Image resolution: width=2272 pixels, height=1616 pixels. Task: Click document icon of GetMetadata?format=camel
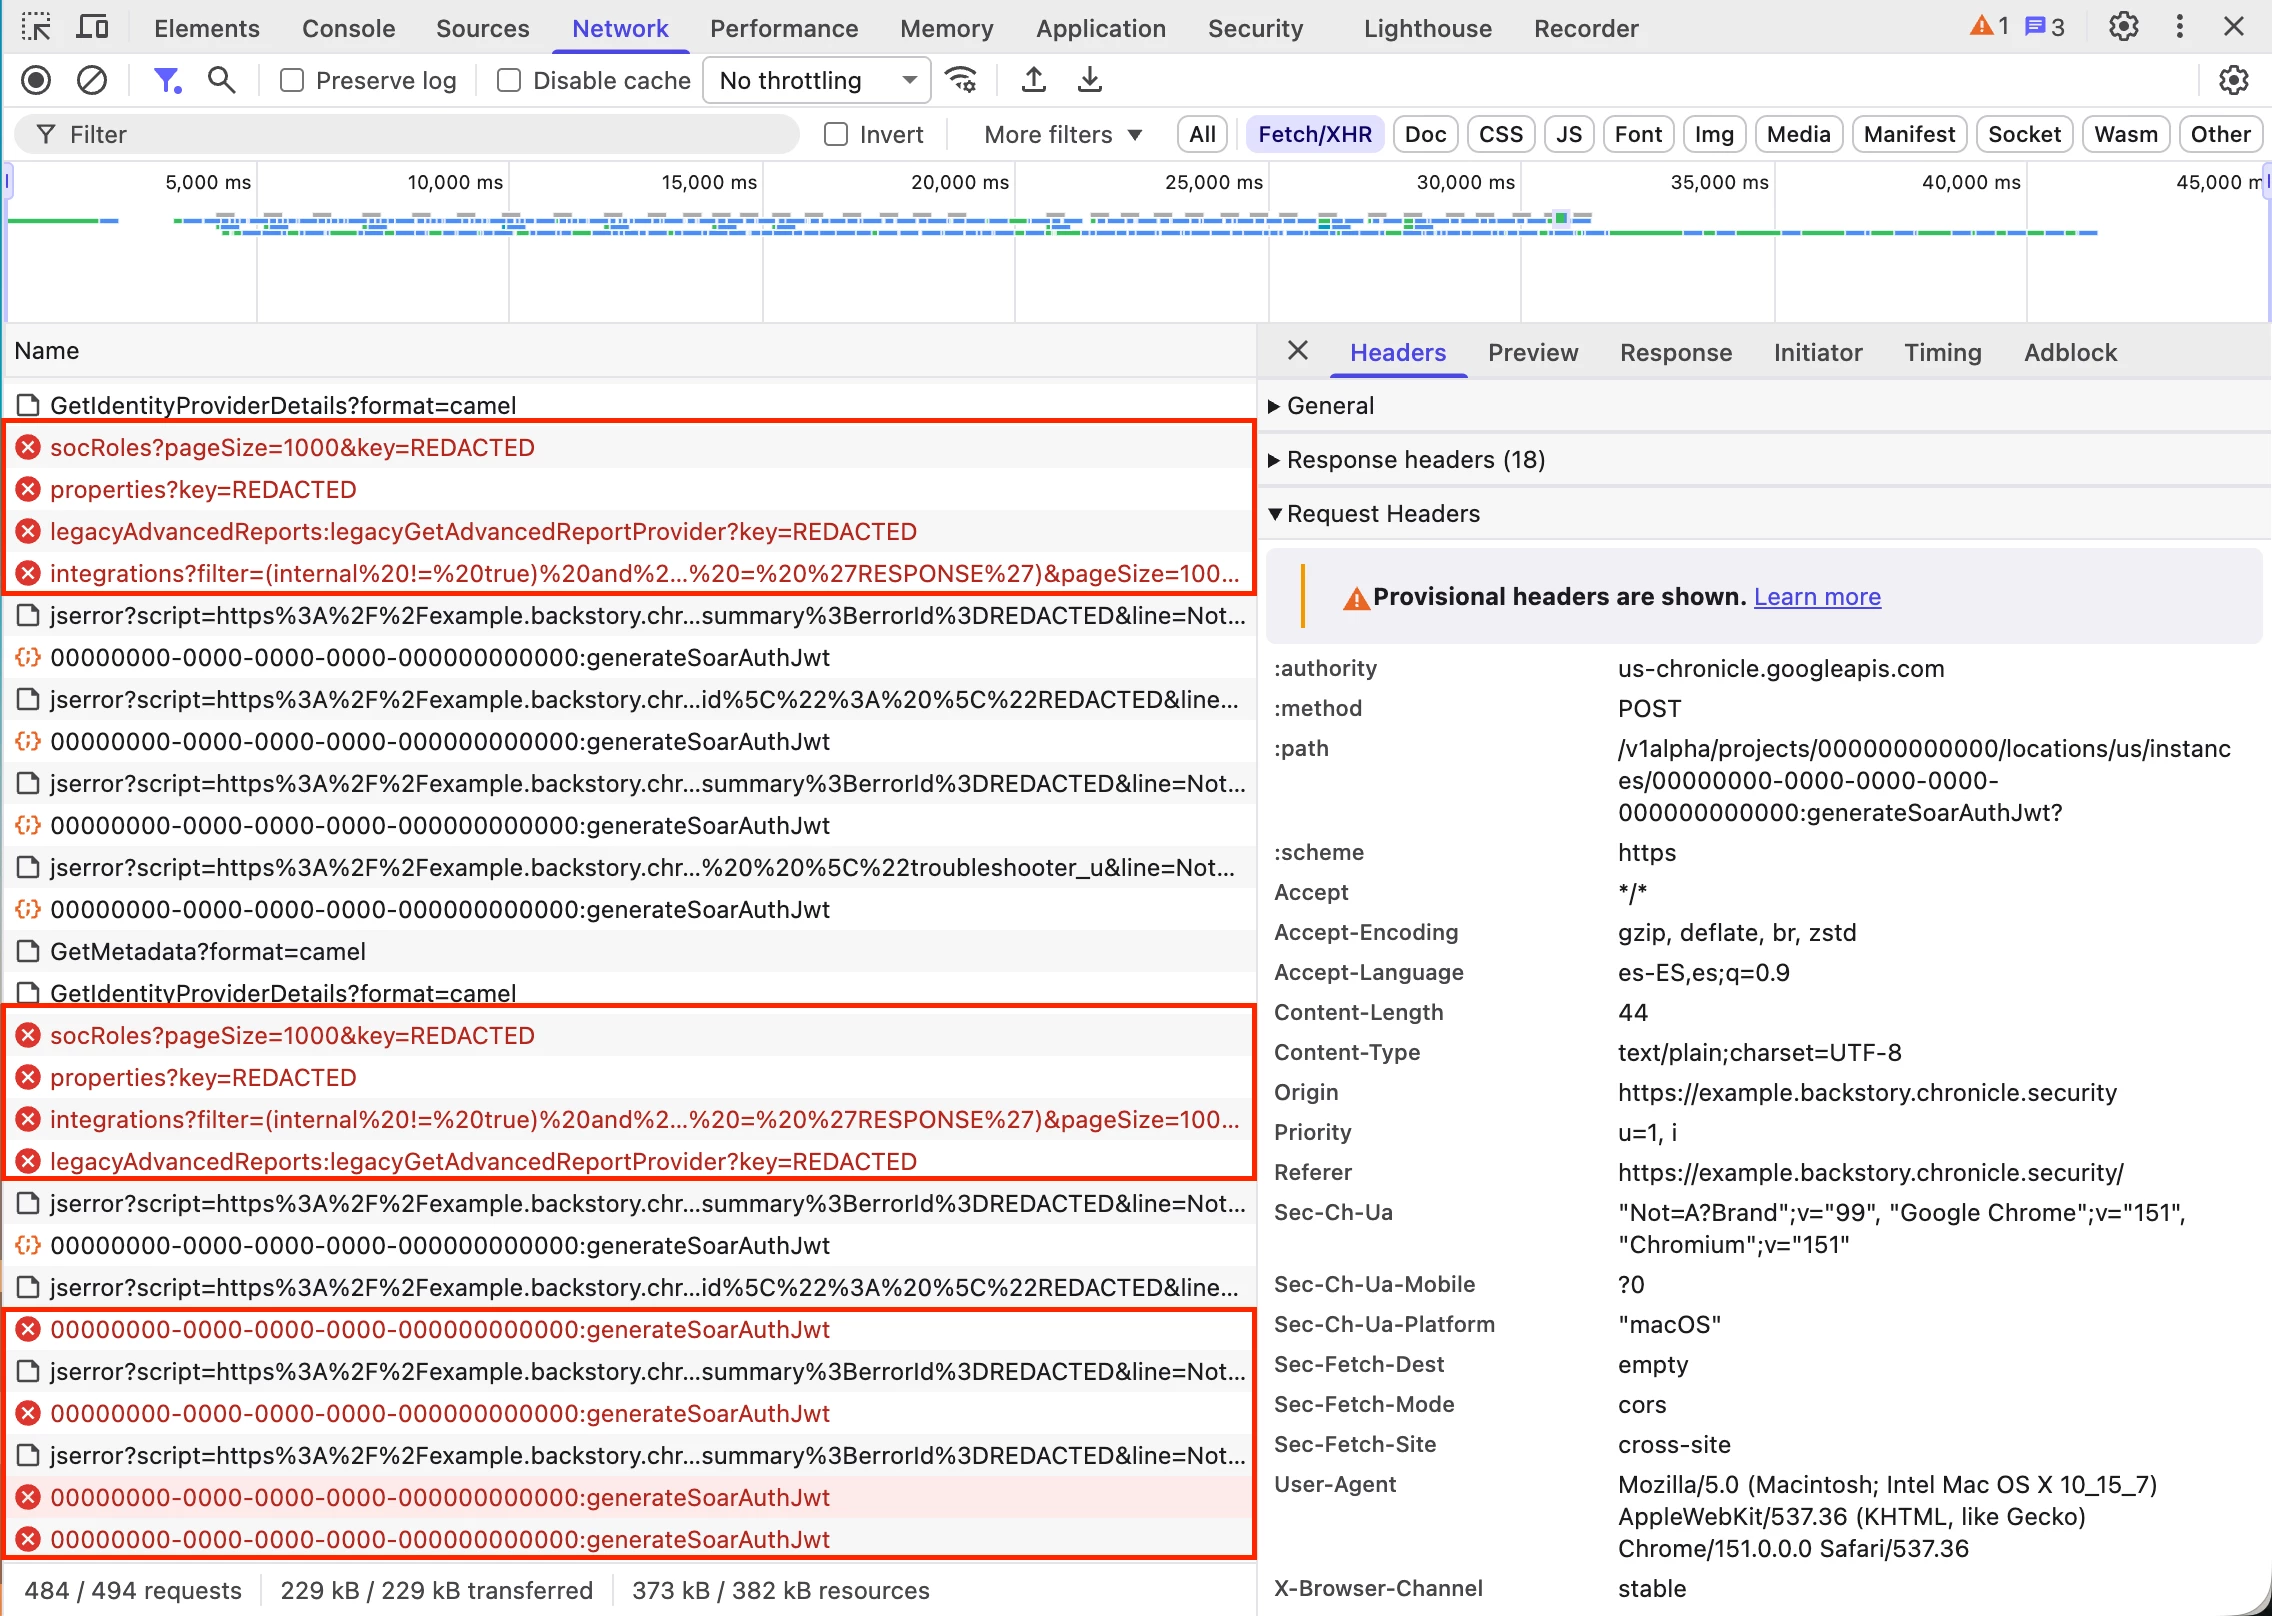coord(28,951)
